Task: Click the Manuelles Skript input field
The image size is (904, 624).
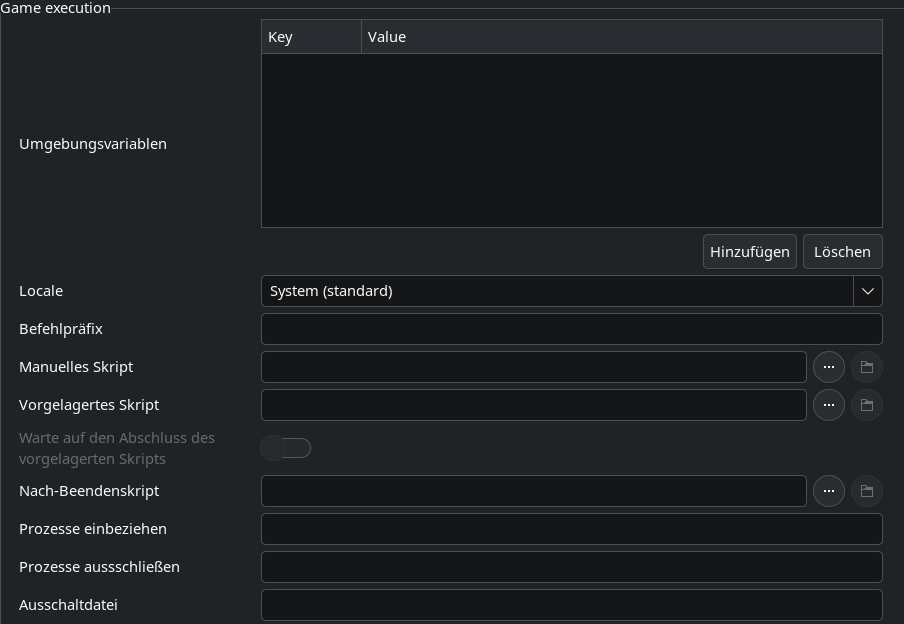Action: (x=533, y=367)
